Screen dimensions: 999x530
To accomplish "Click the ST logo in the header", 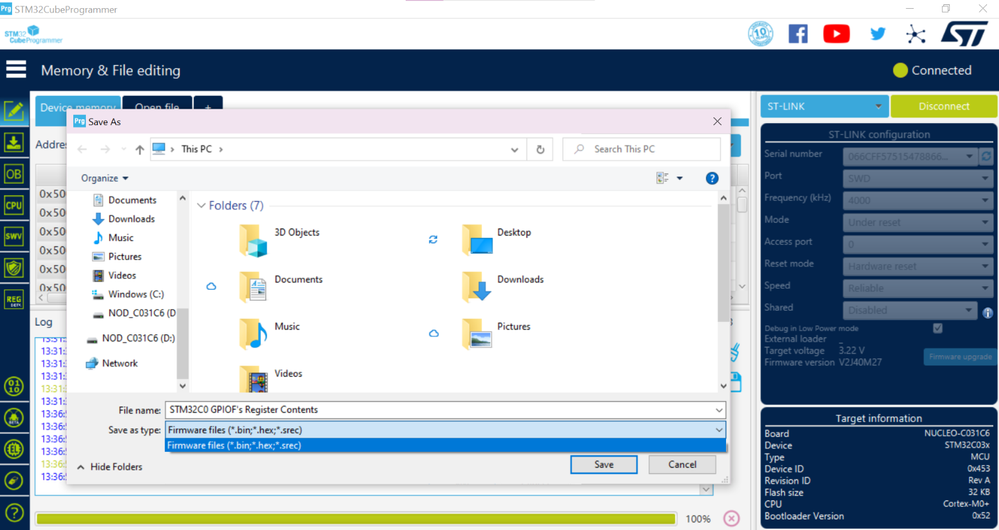I will [x=964, y=34].
